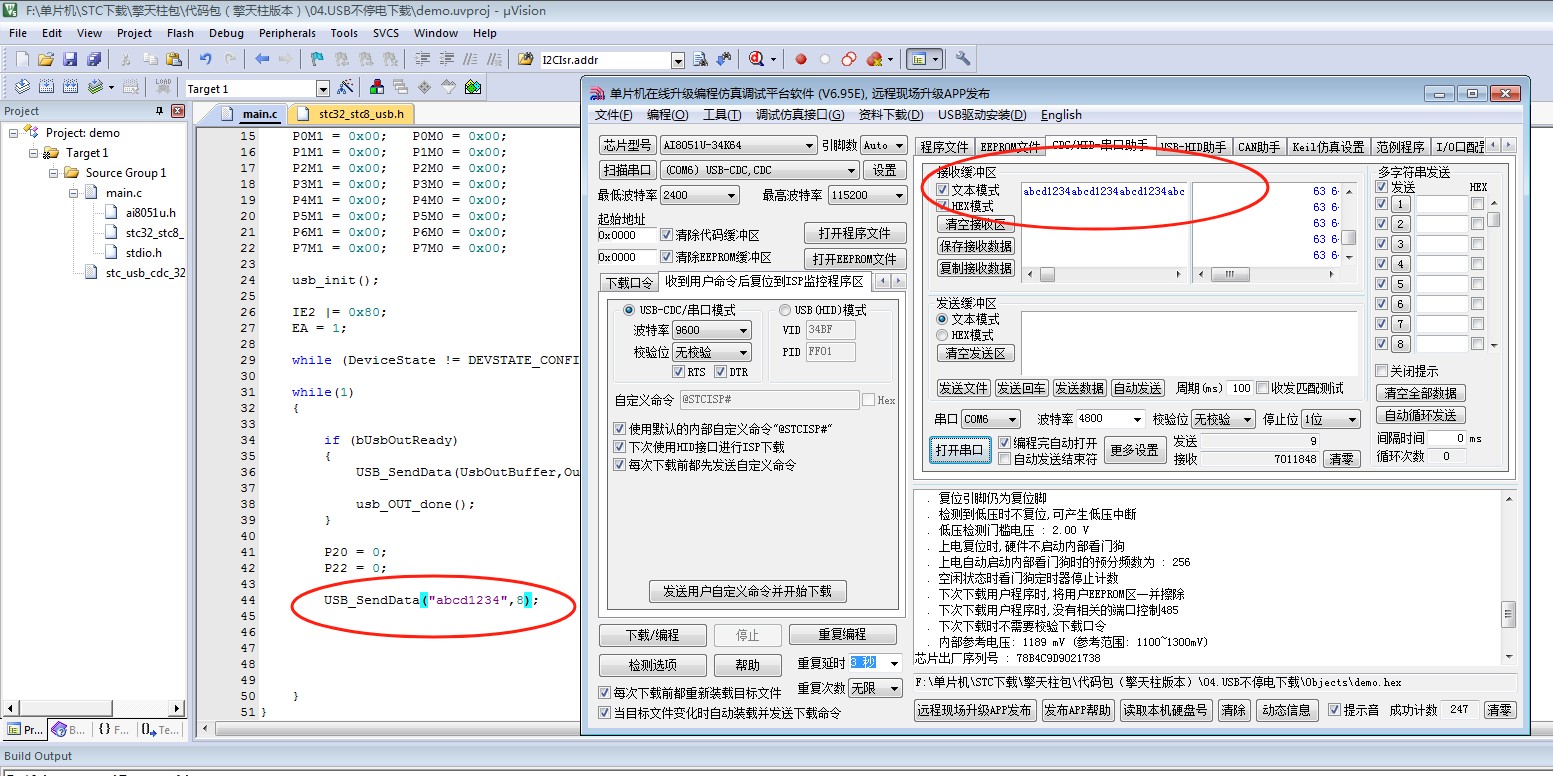This screenshot has width=1553, height=776.
Task: Undo the last edit in µVision
Action: coord(205,59)
